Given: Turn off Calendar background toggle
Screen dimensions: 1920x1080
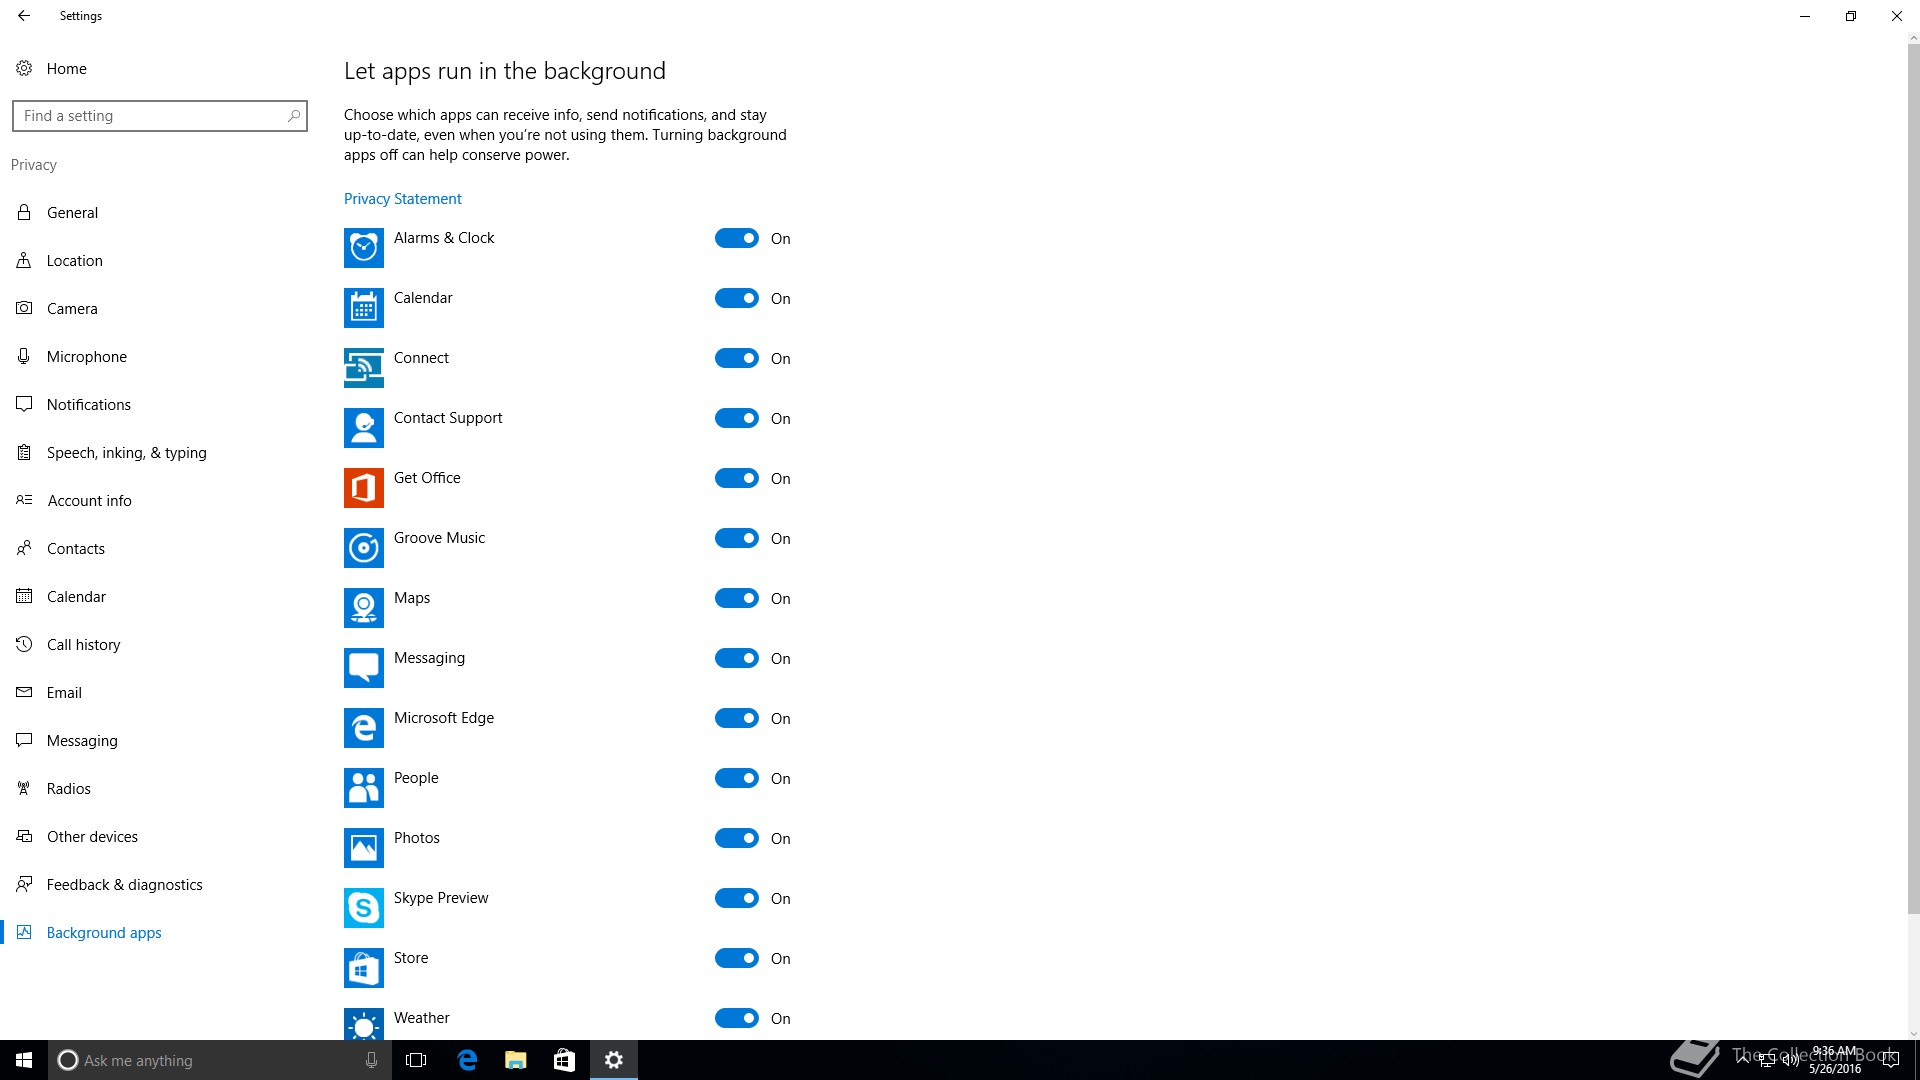Looking at the screenshot, I should click(737, 298).
